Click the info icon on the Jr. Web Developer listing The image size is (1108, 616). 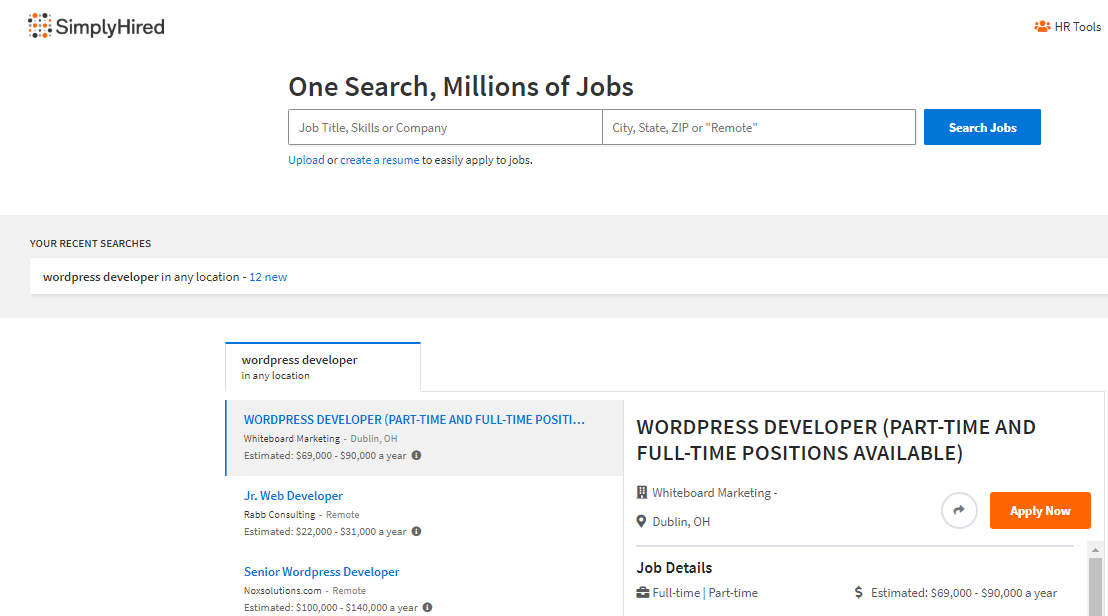point(416,531)
